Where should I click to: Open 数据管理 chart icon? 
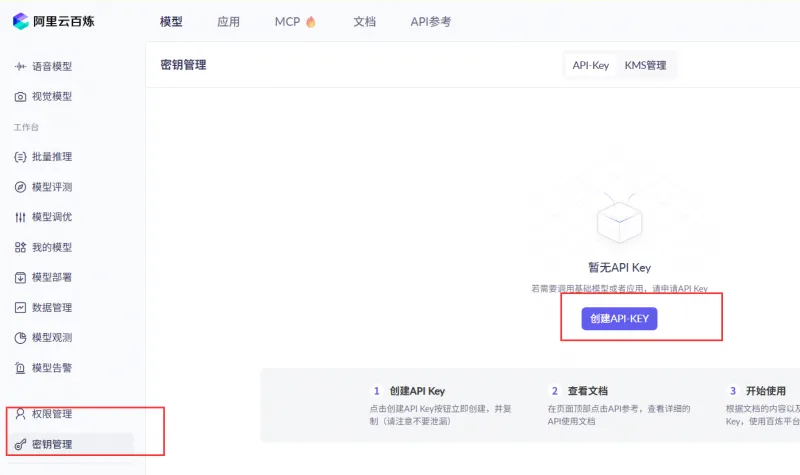pos(21,307)
